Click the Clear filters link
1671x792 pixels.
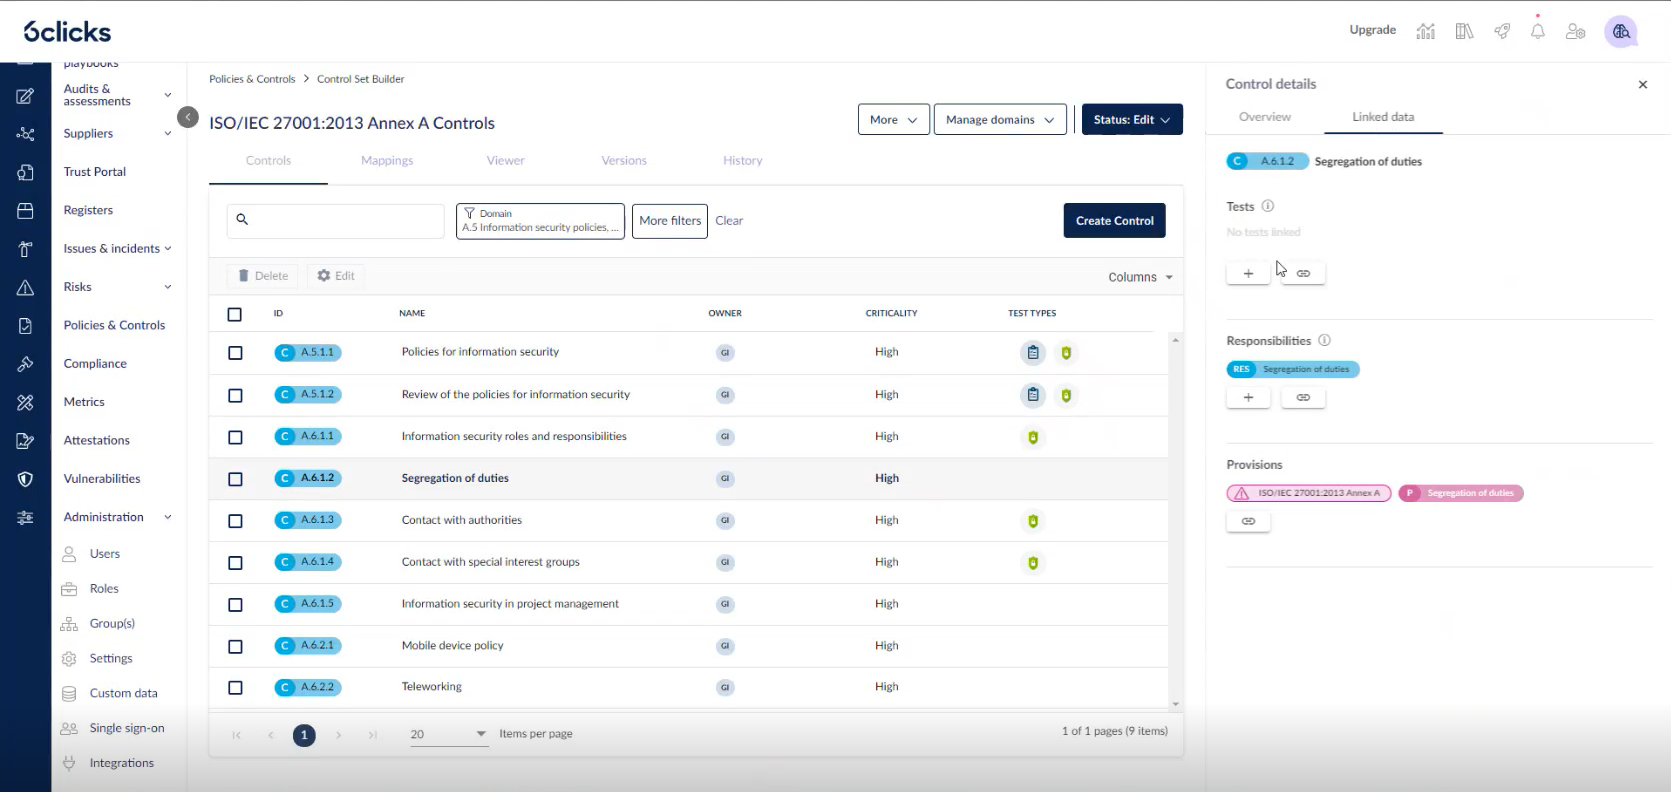pos(728,221)
